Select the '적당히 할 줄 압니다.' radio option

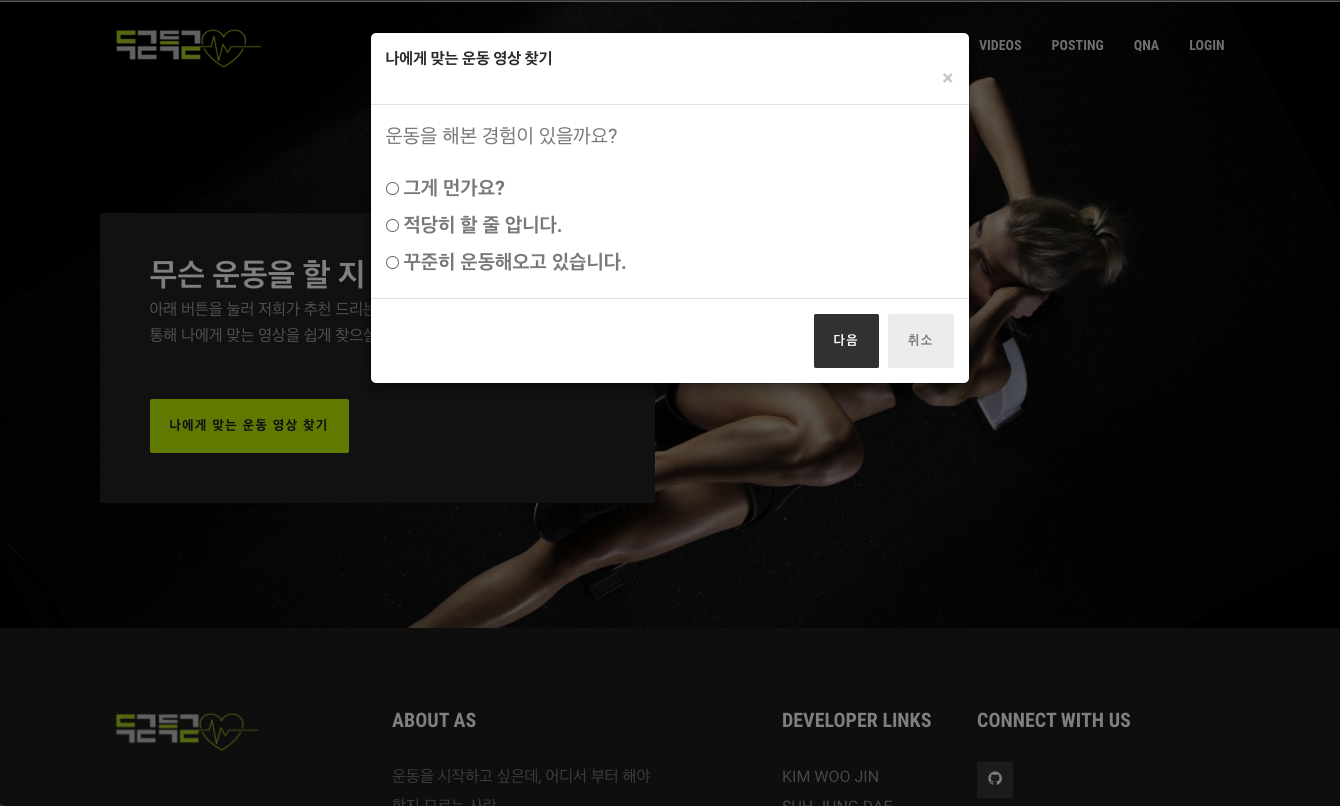tap(392, 226)
